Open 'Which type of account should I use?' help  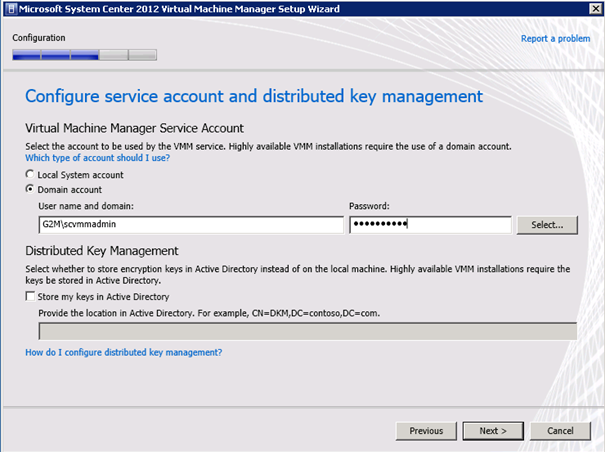point(98,158)
